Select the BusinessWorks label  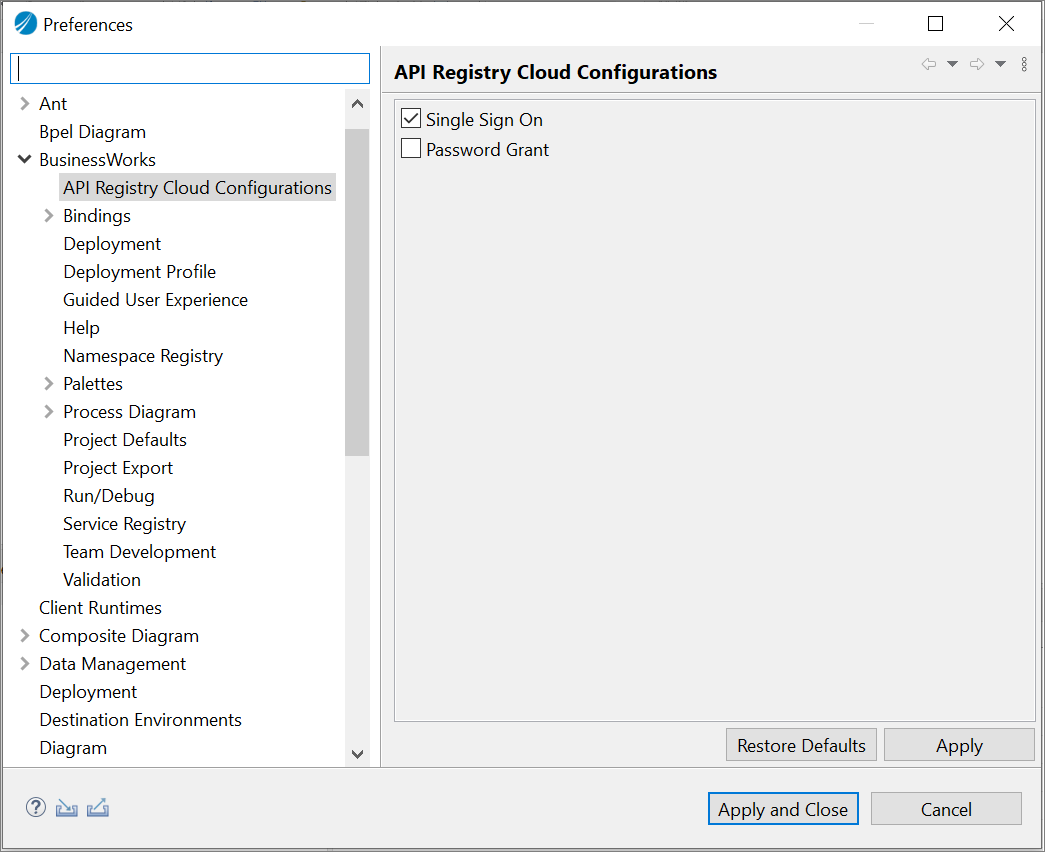[x=97, y=160]
